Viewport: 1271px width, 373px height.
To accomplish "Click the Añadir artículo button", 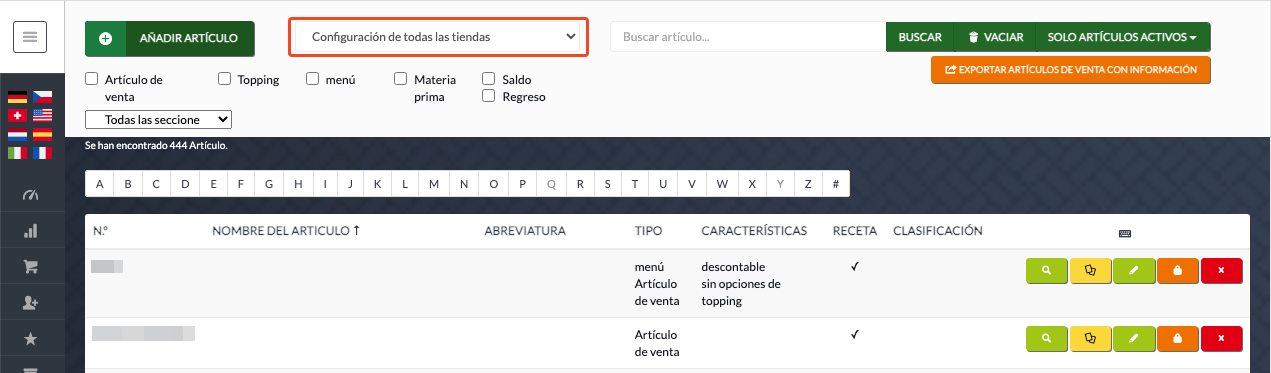I will [170, 38].
